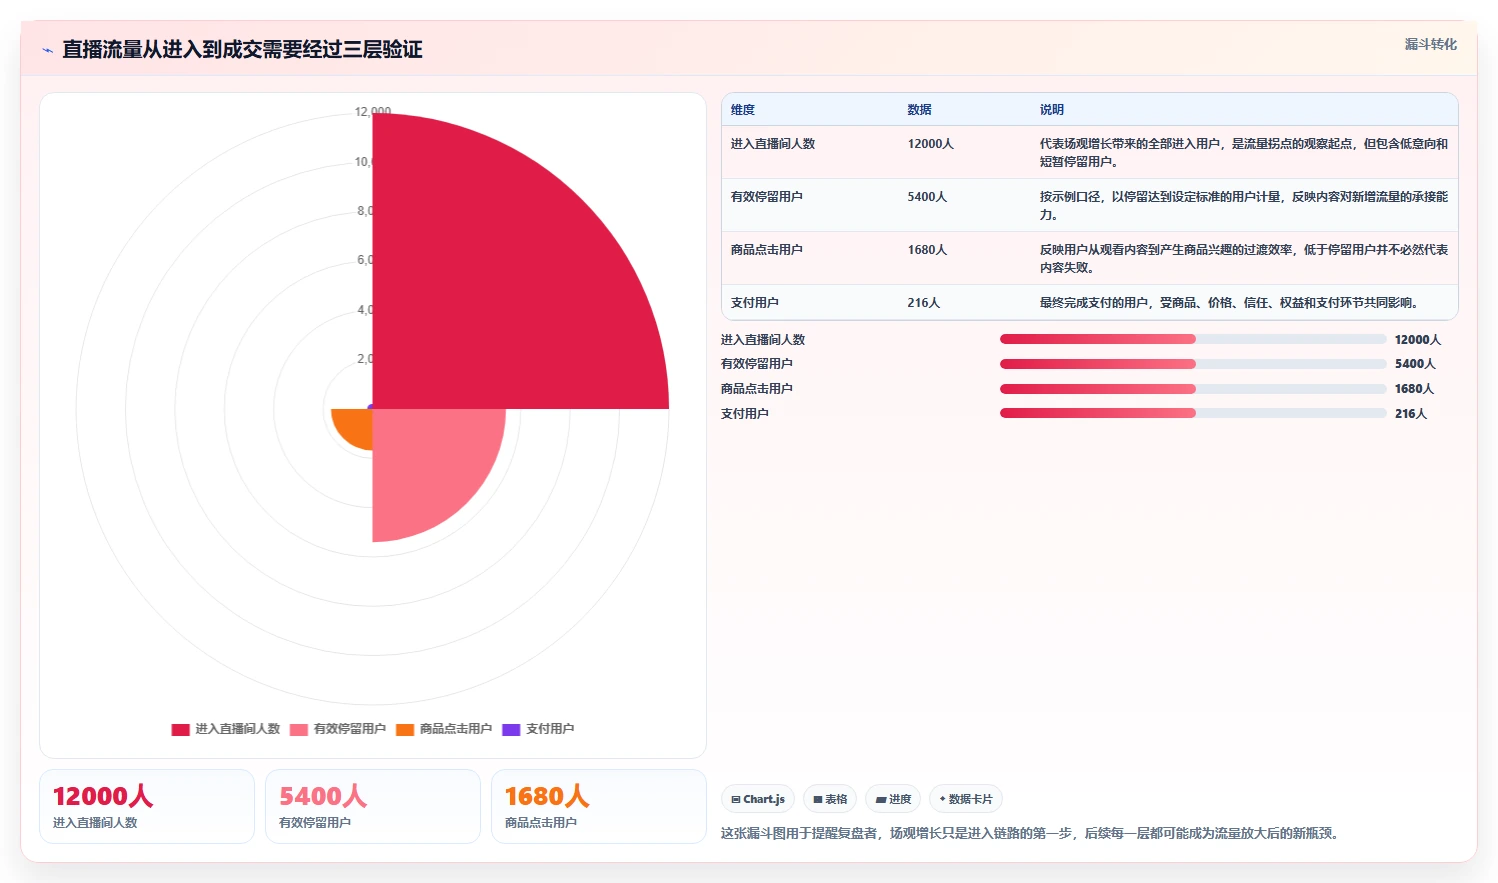Click the 有效停留用户 progress bar
Screen dimensions: 1498x883
coord(1193,364)
